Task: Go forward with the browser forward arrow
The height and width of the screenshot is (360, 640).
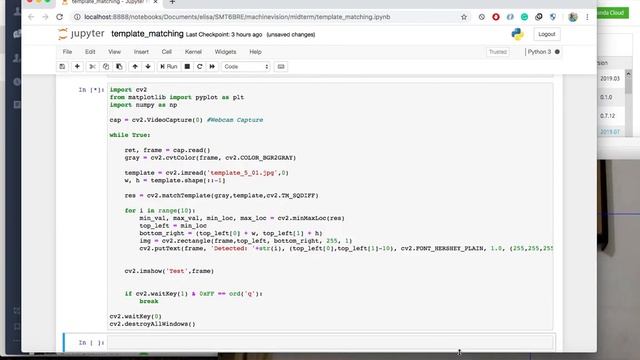Action: (45, 17)
